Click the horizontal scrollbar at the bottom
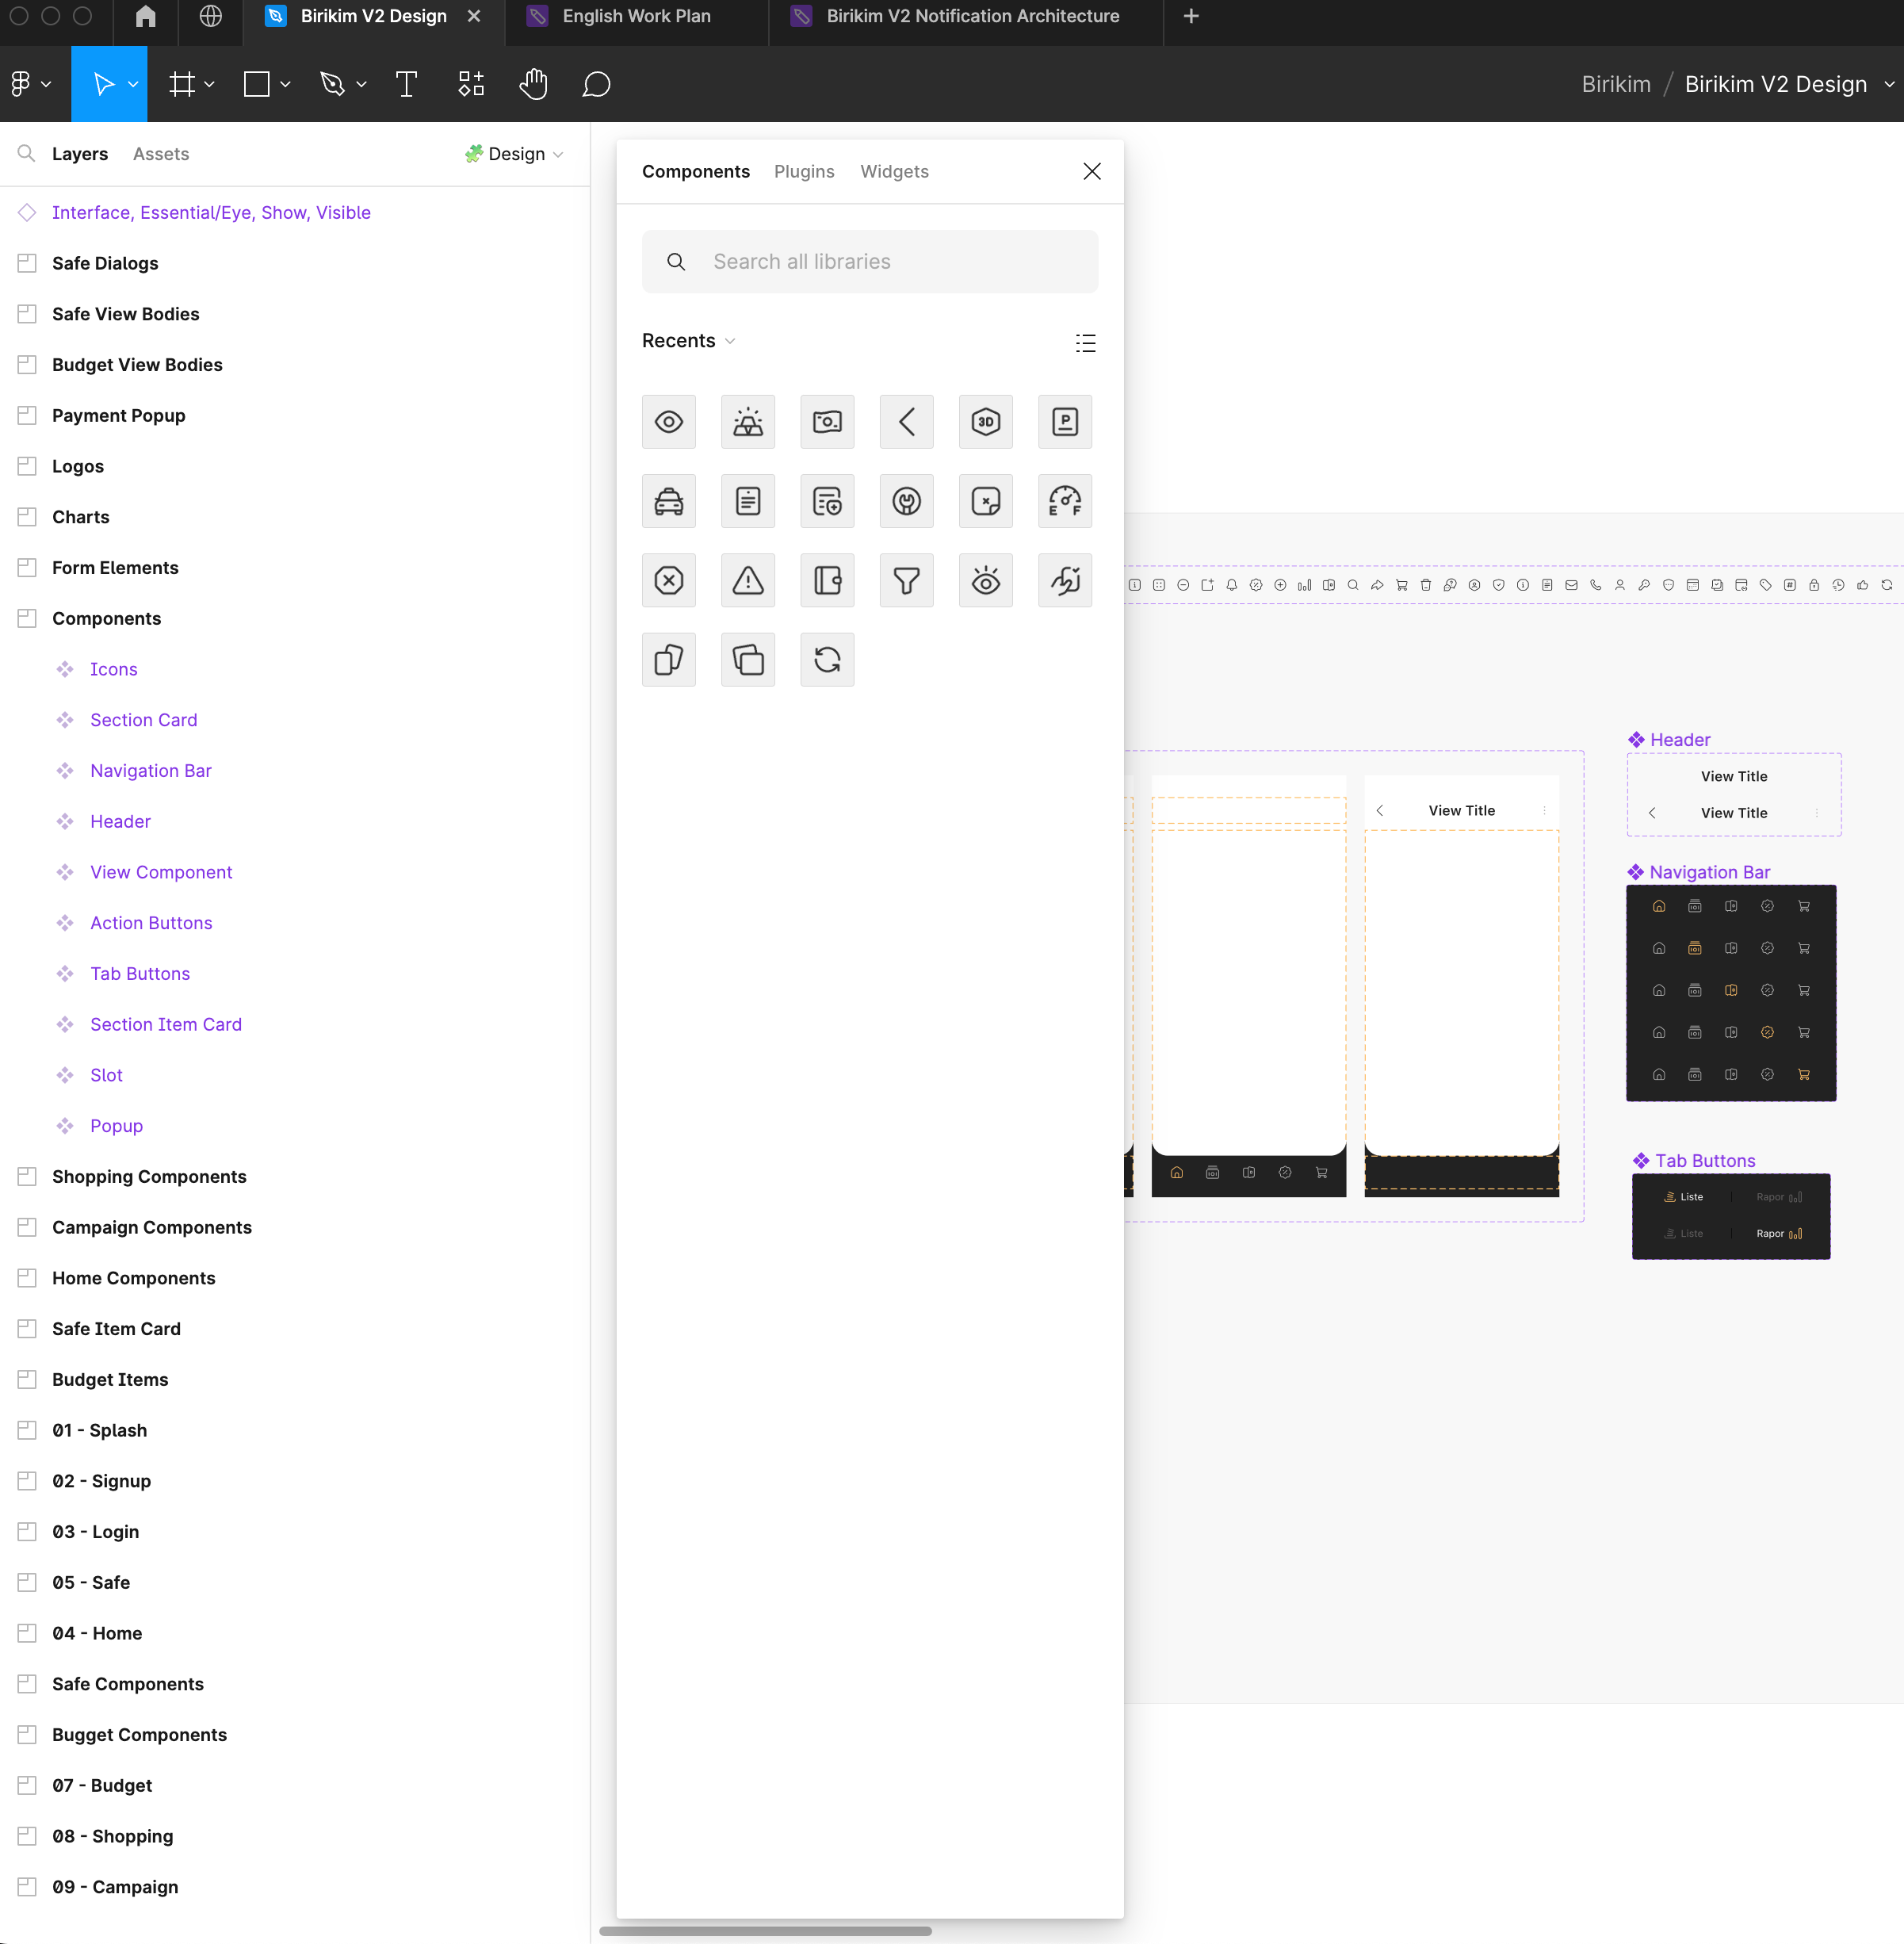The width and height of the screenshot is (1904, 1944). click(x=765, y=1931)
